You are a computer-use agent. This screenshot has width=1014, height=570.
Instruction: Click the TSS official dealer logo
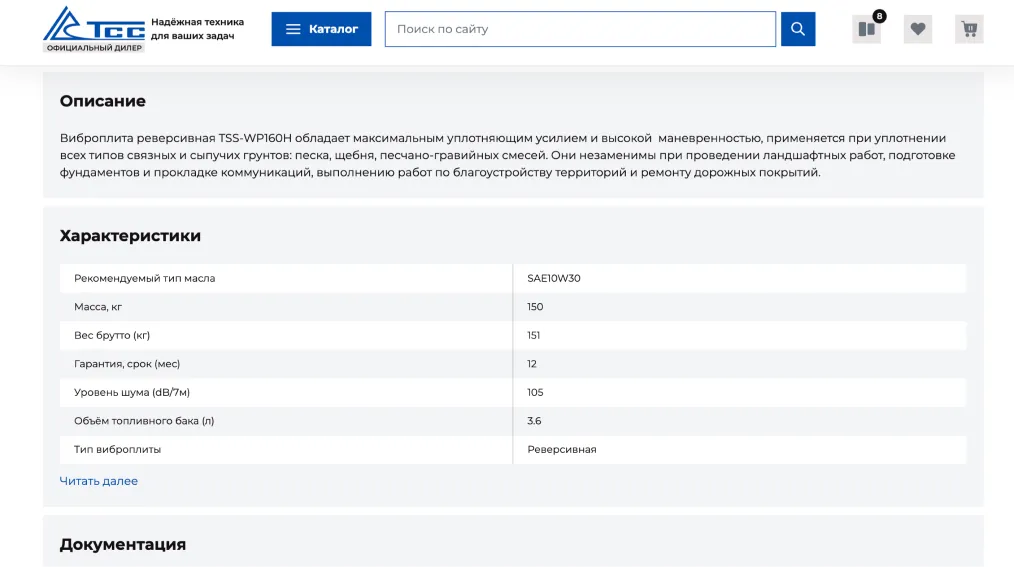tap(94, 29)
